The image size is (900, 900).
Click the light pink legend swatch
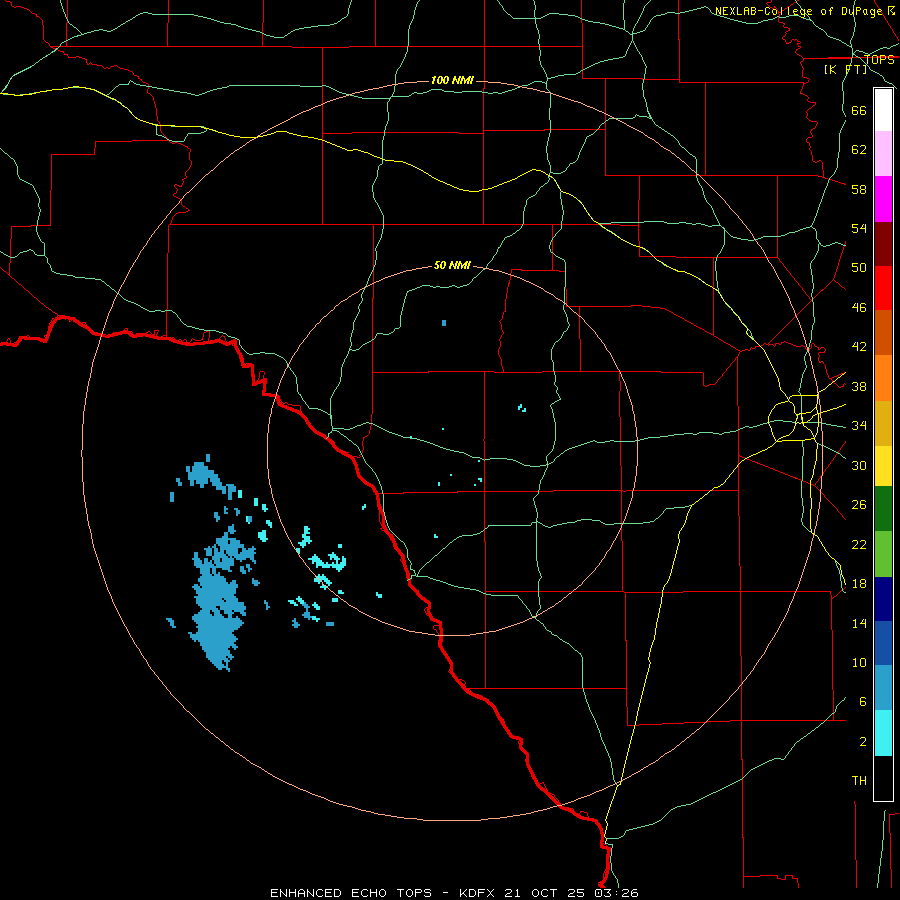click(883, 154)
